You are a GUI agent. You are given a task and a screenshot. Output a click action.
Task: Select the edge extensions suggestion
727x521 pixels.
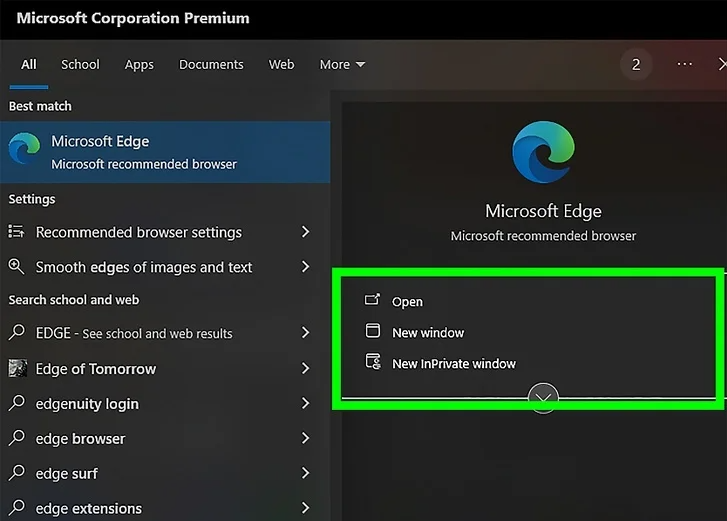(88, 509)
